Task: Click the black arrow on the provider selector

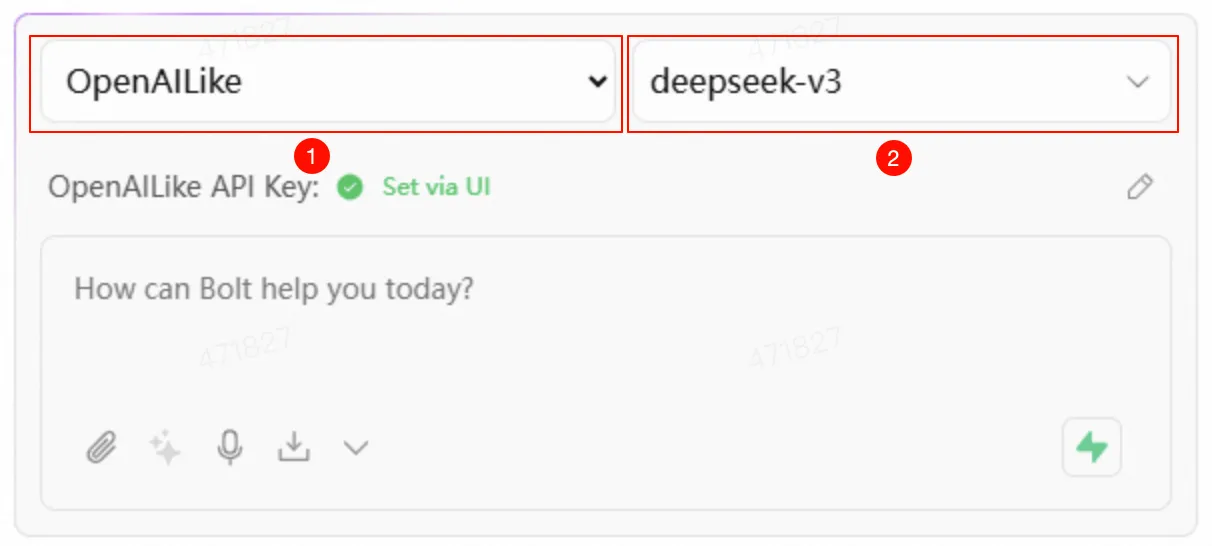Action: pyautogui.click(x=597, y=82)
